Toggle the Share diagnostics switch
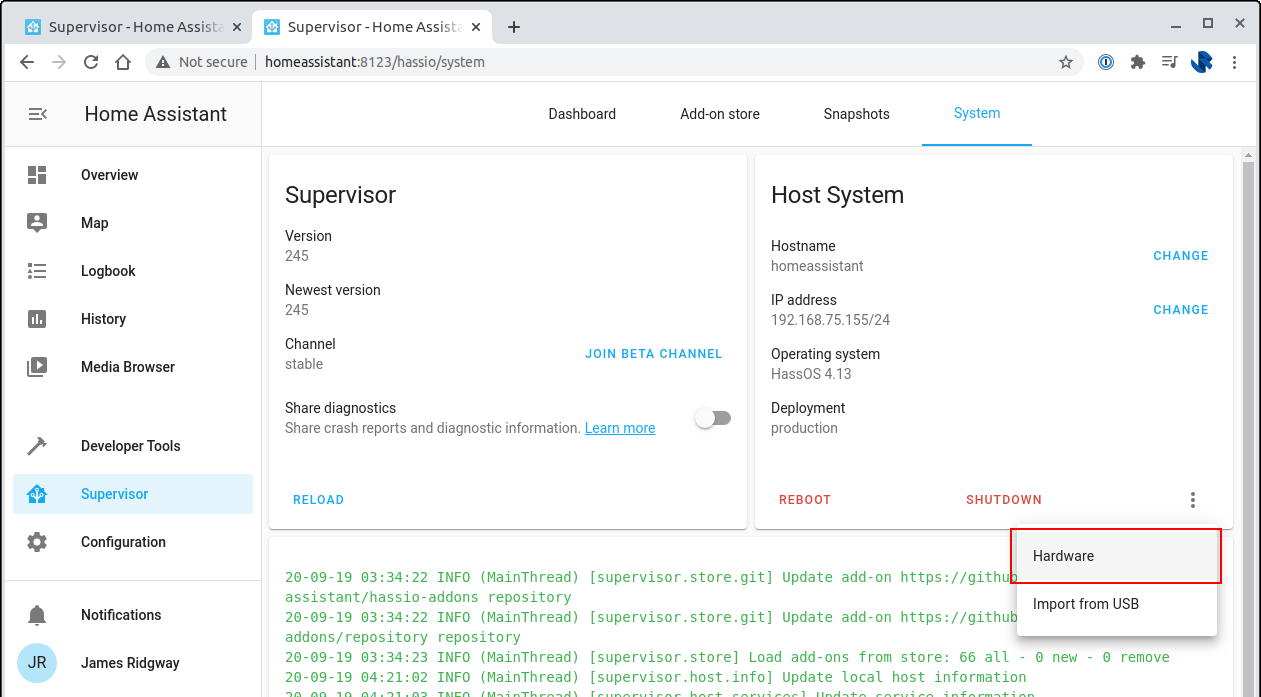This screenshot has width=1261, height=697. point(713,418)
